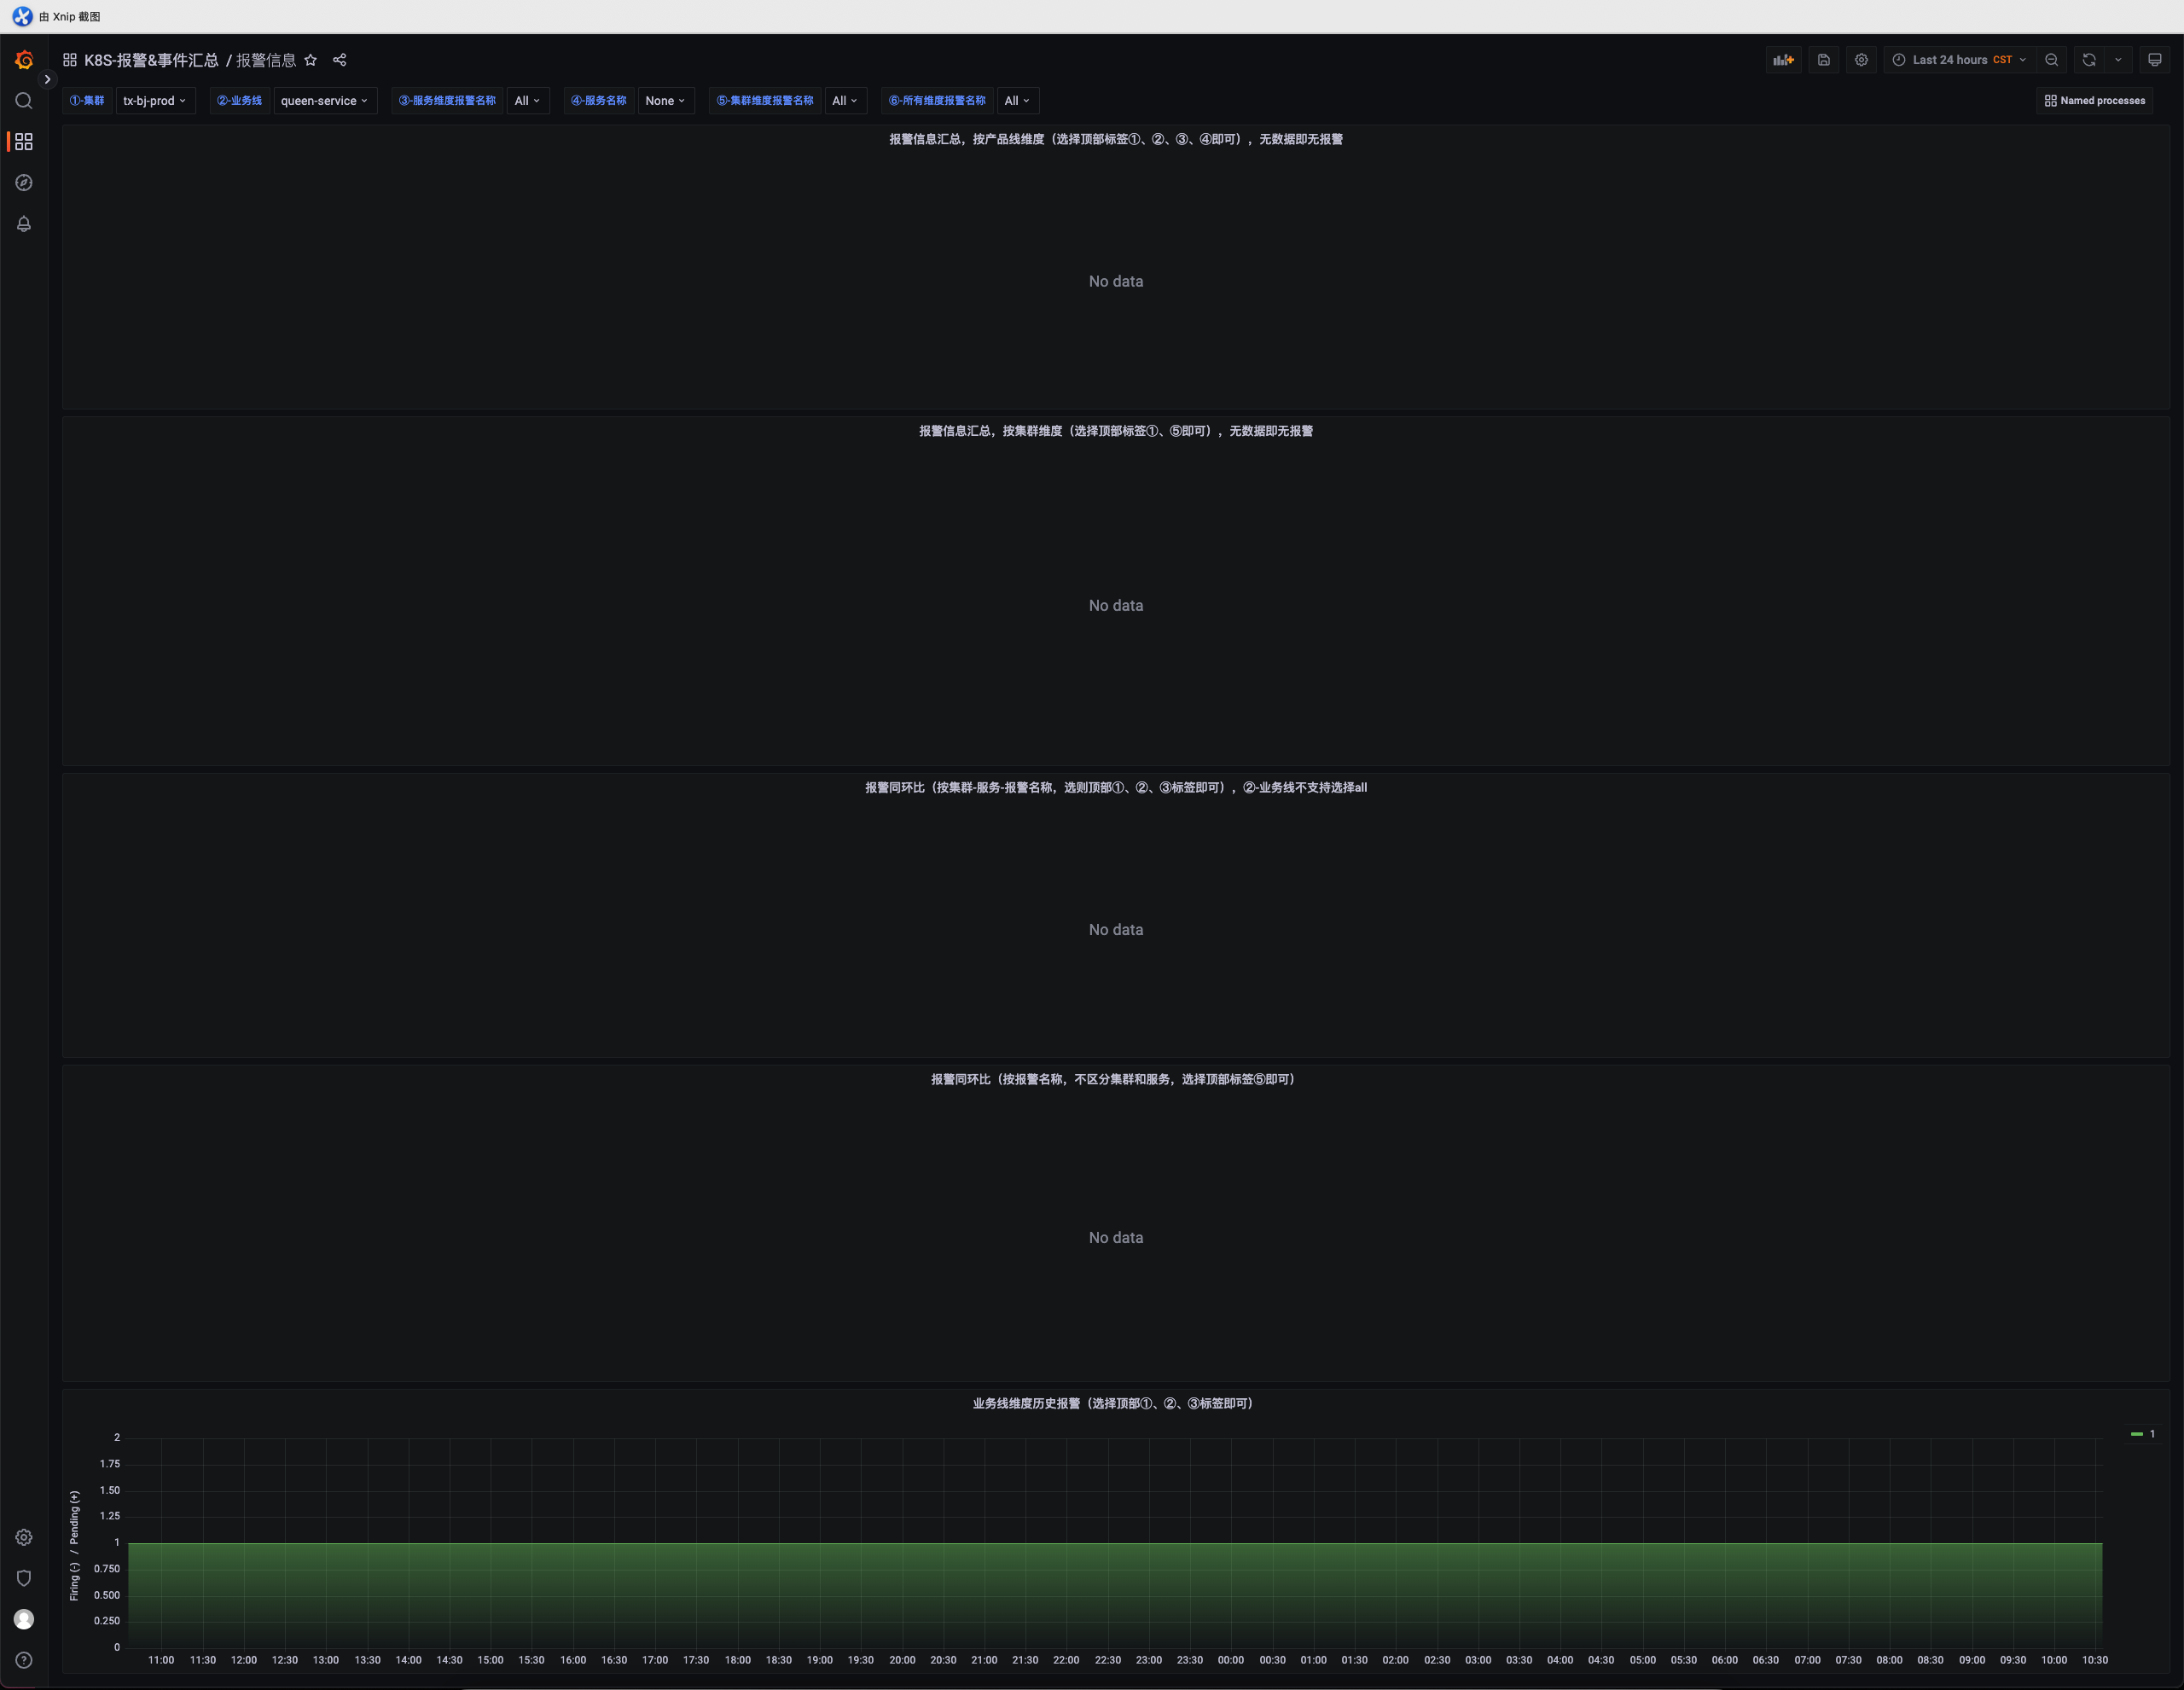Save the dashboard with disk icon
The width and height of the screenshot is (2184, 1690).
[x=1824, y=60]
